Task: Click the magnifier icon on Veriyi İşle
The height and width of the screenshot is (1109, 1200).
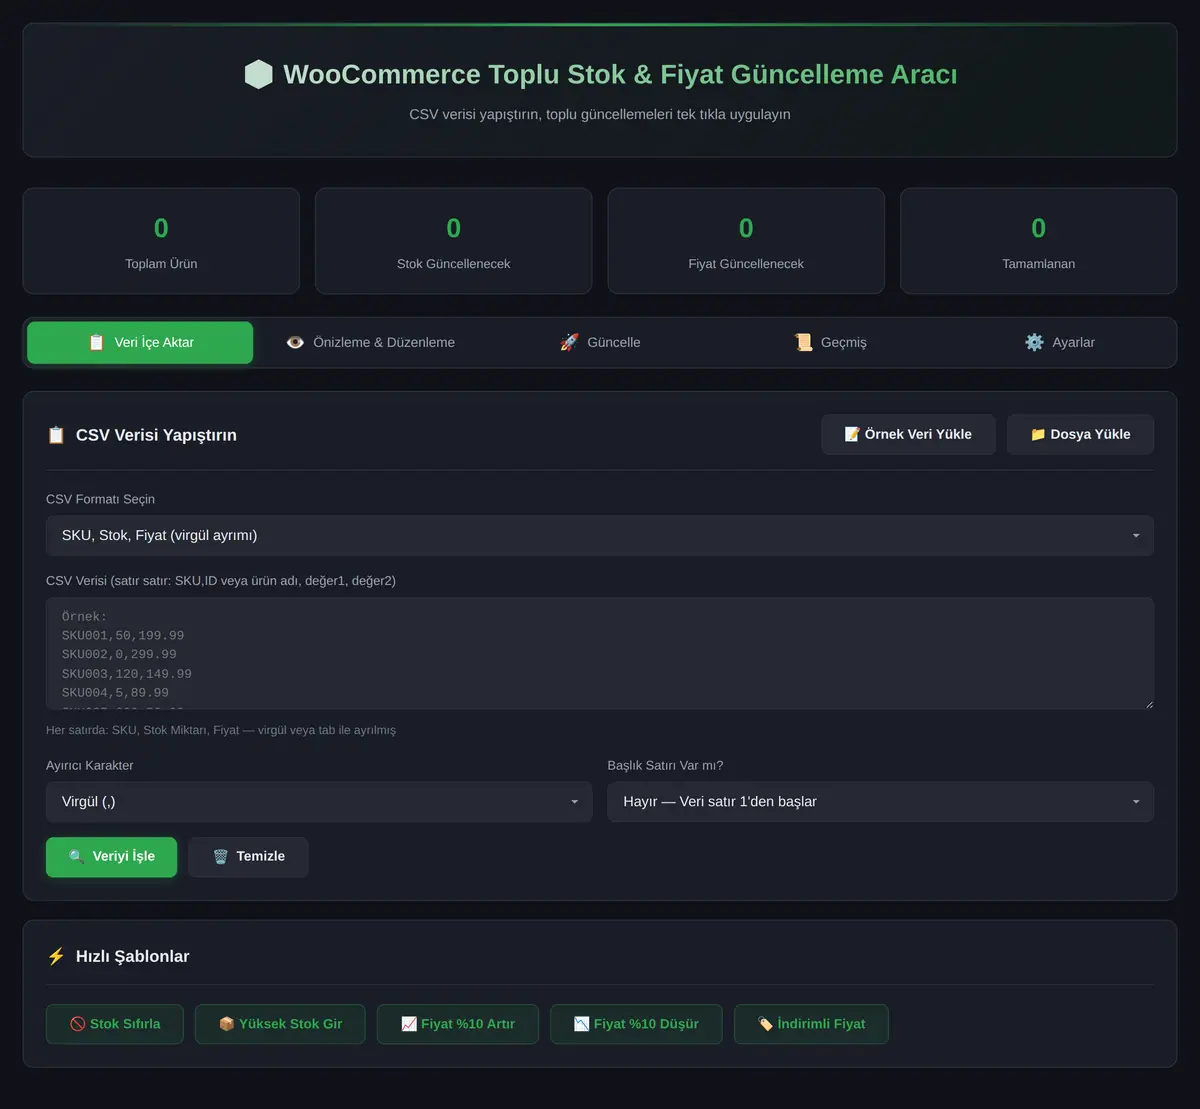Action: point(76,856)
